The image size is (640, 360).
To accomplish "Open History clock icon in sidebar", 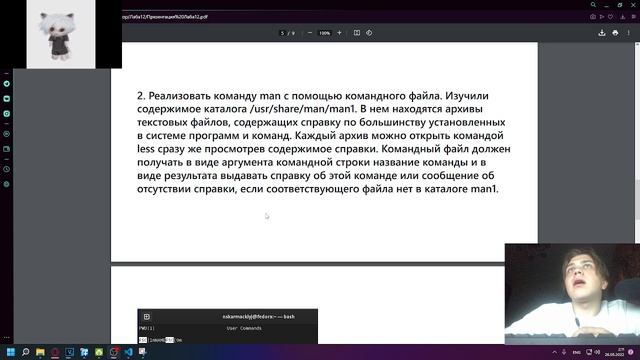I will click(7, 169).
